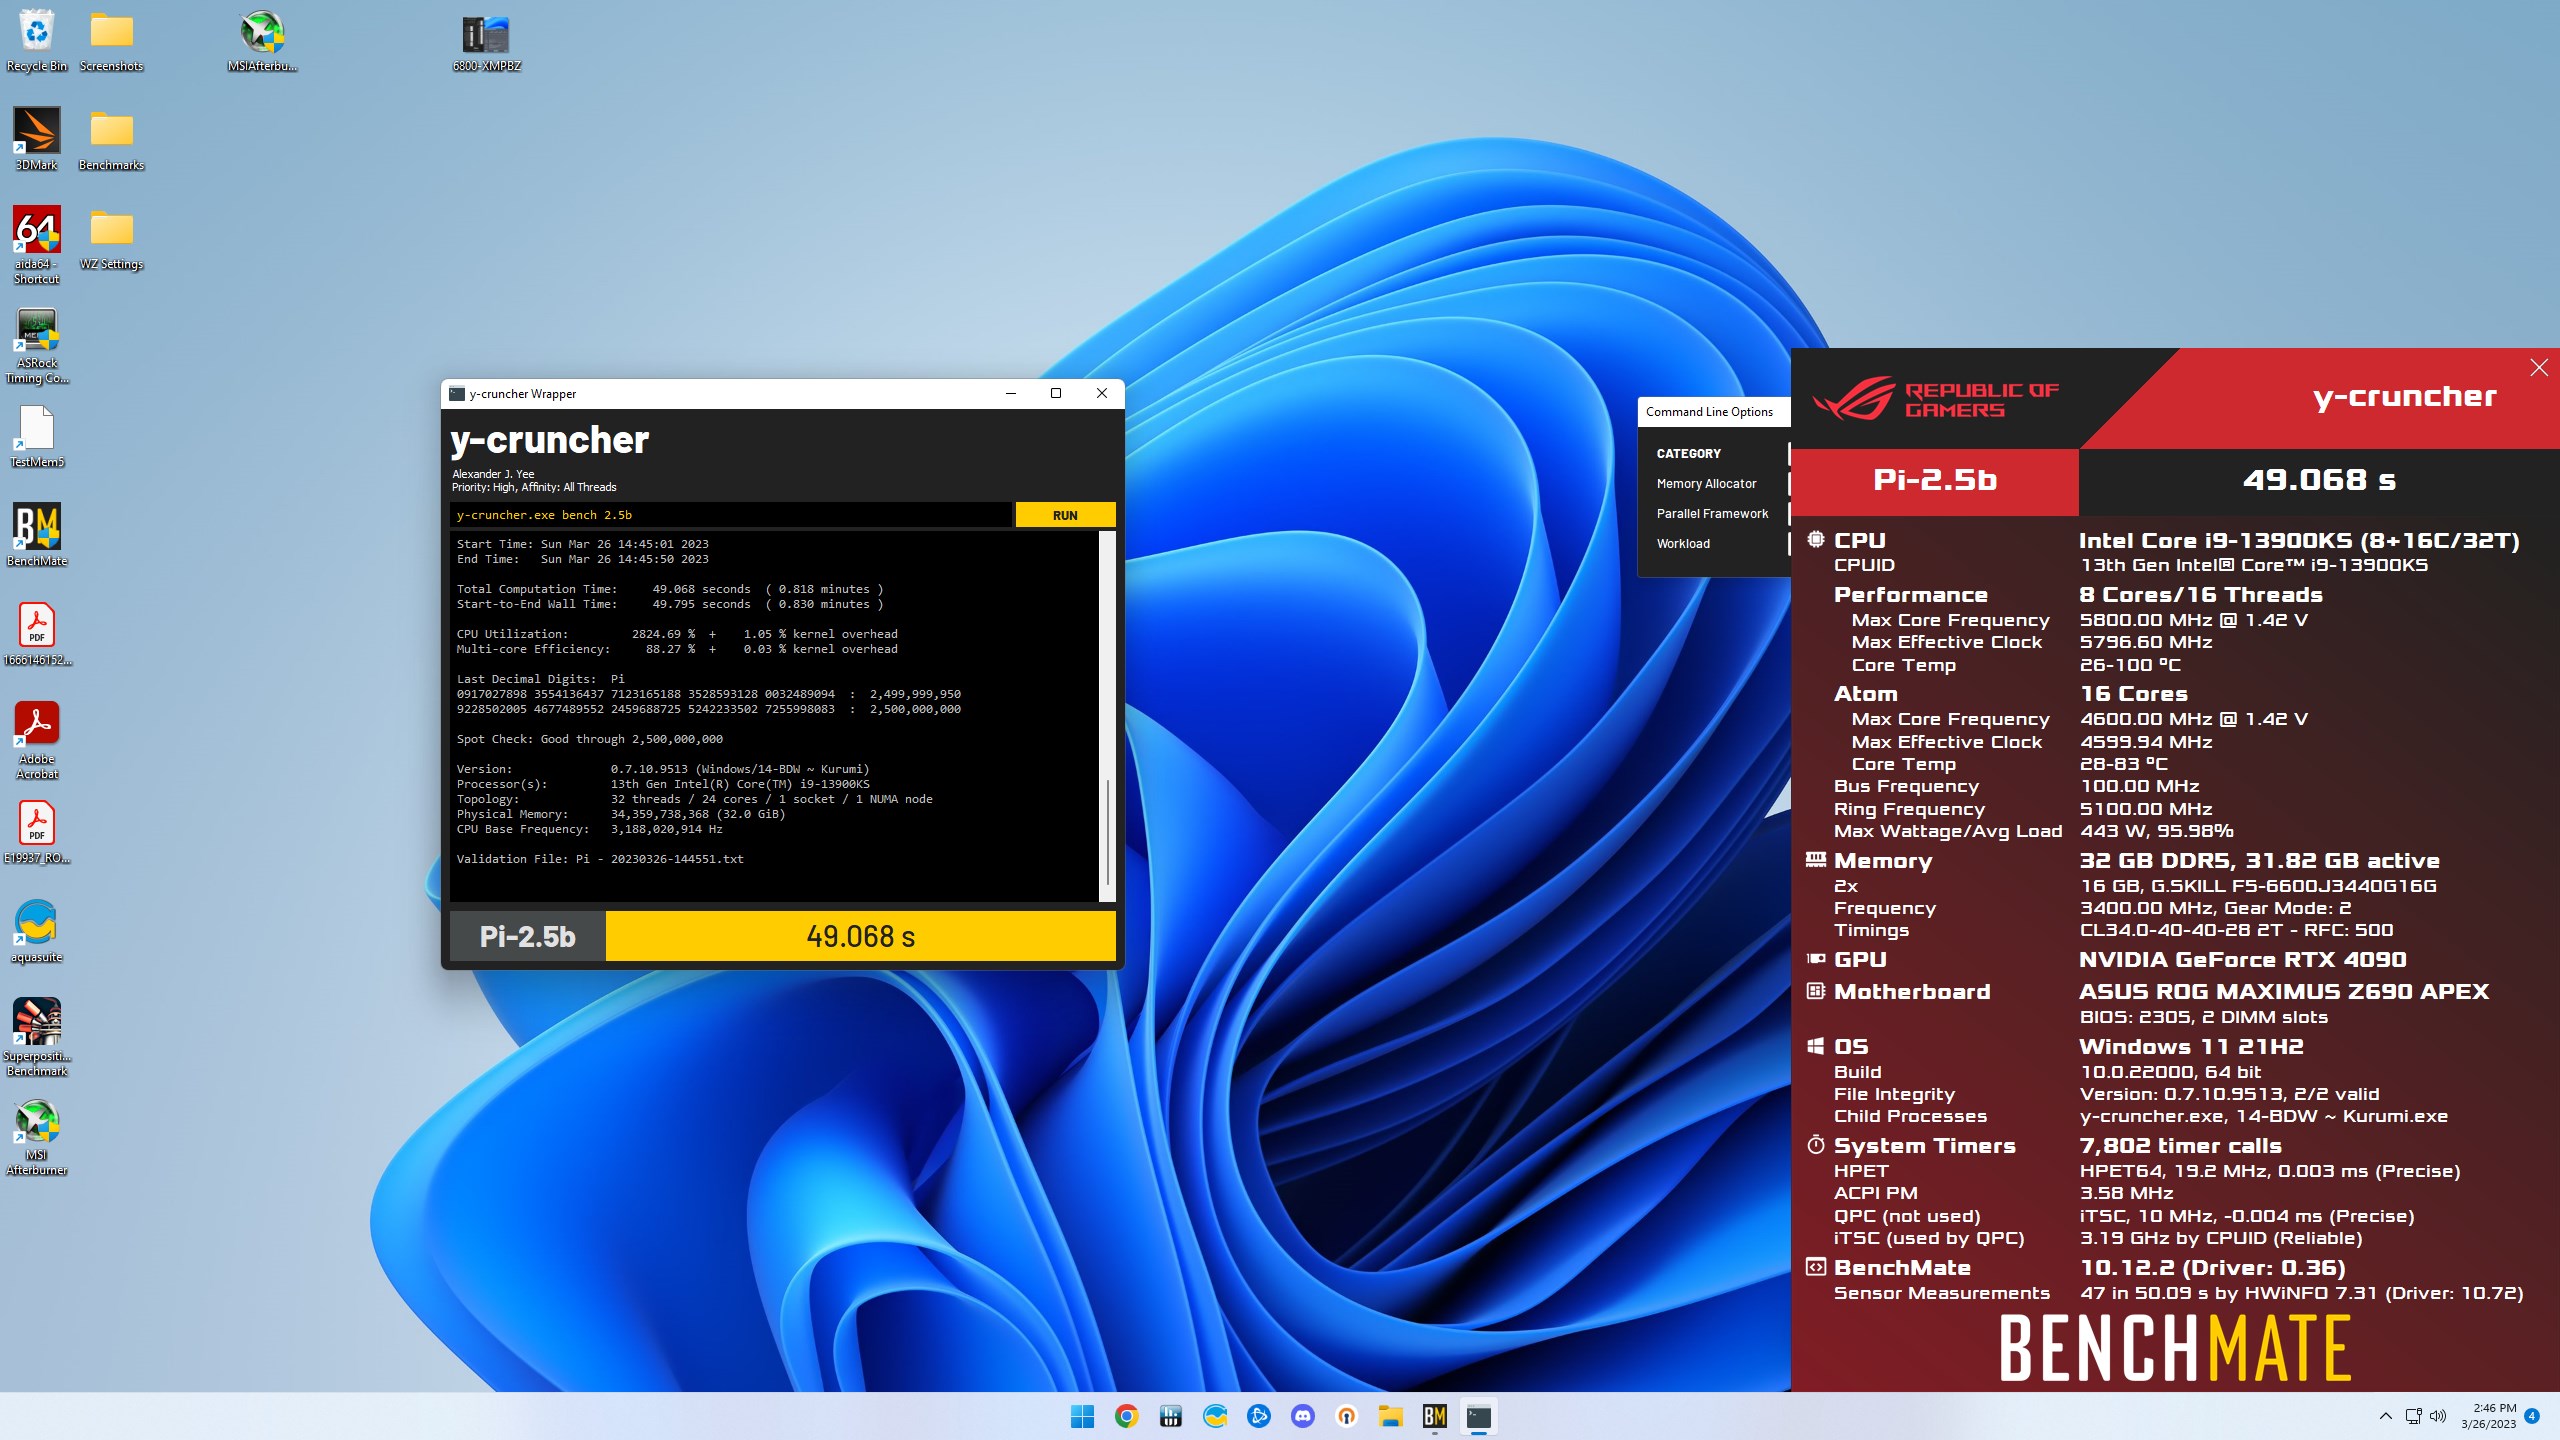Click the CPU chip icon in results
2560x1440 pixels.
point(1815,540)
